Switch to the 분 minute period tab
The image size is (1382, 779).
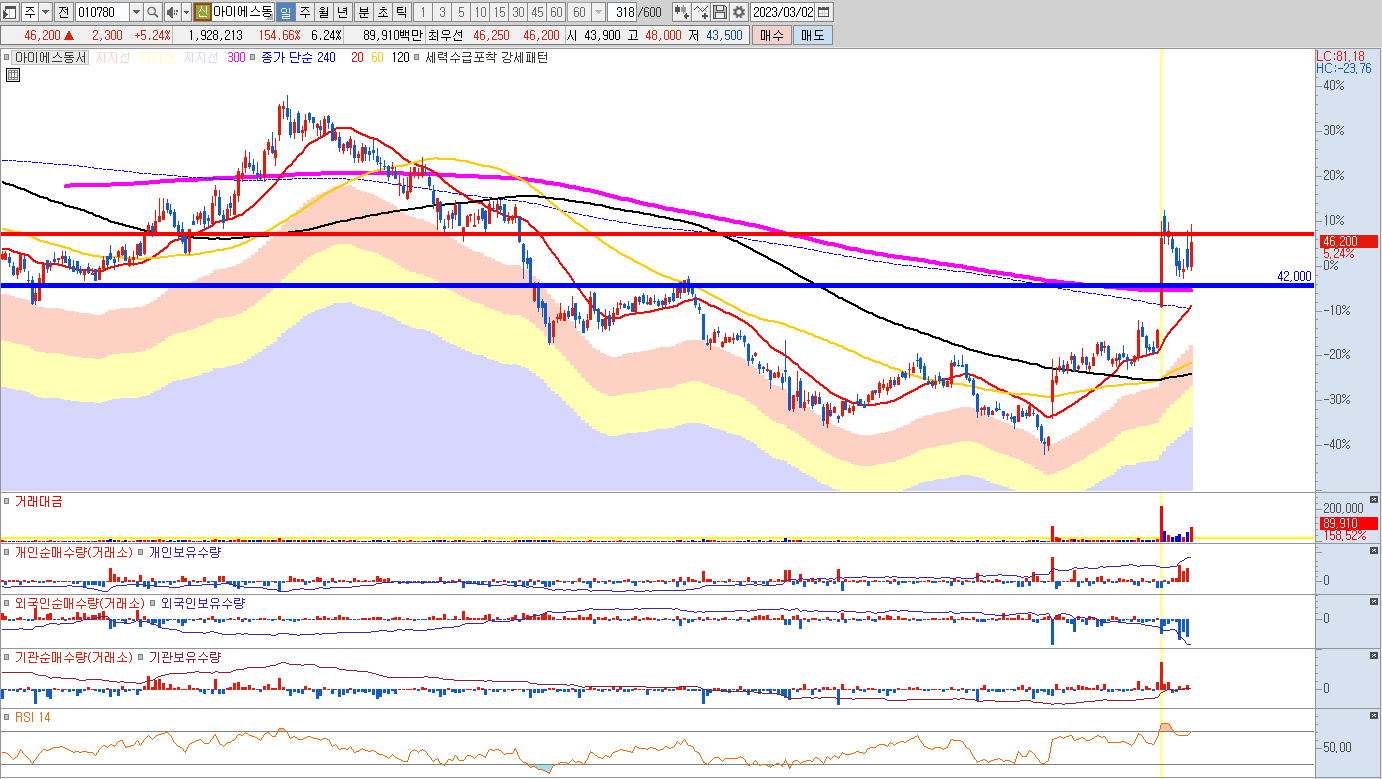click(363, 12)
